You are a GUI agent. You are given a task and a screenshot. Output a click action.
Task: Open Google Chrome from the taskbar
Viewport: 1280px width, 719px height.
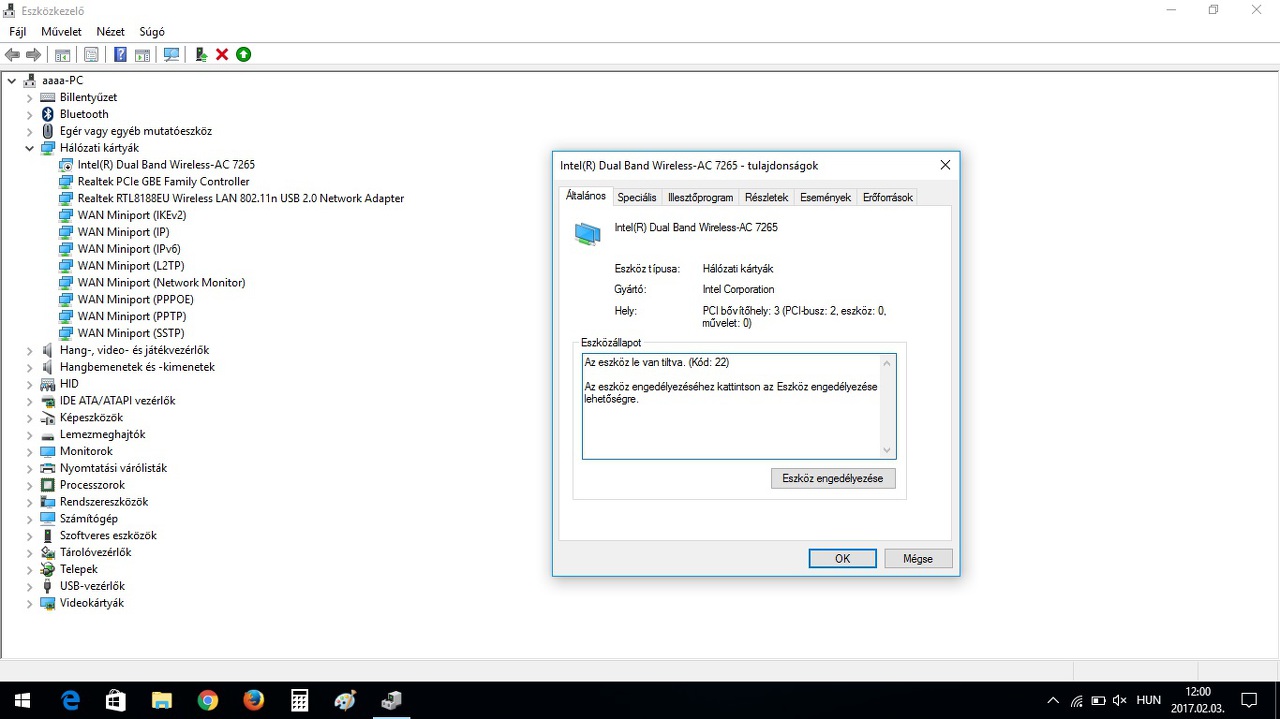tap(207, 700)
